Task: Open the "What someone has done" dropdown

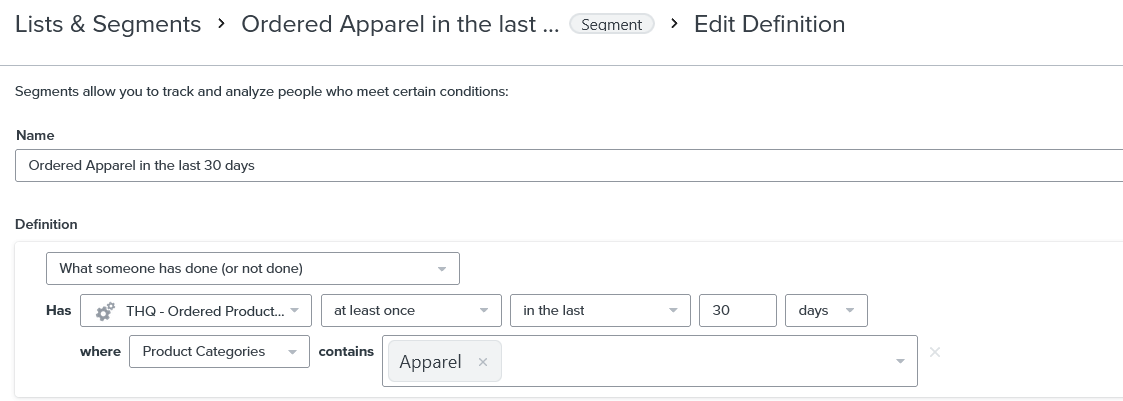Action: coord(252,268)
